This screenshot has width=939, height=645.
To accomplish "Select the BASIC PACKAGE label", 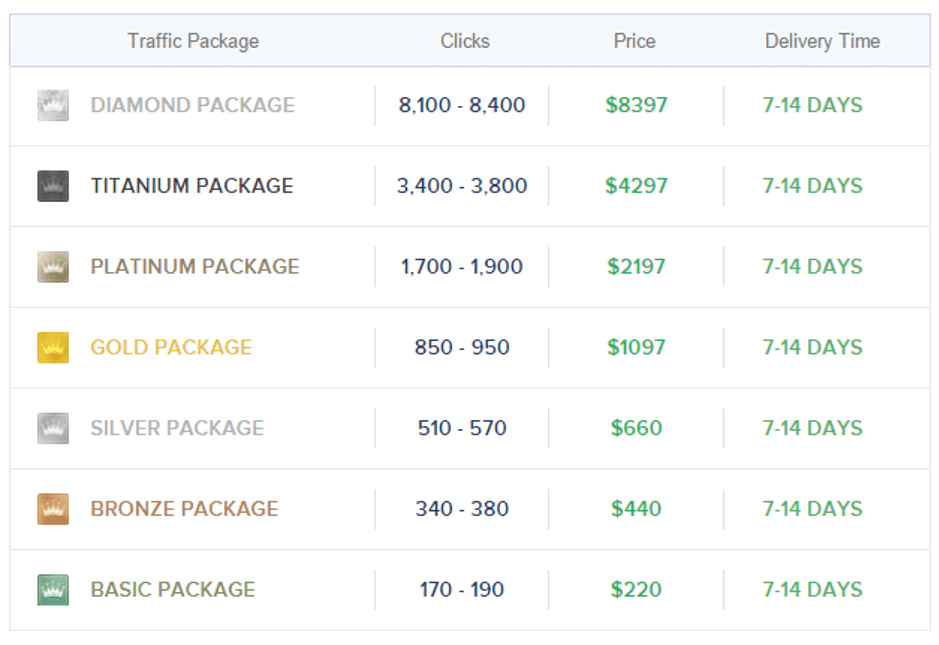I will click(172, 590).
